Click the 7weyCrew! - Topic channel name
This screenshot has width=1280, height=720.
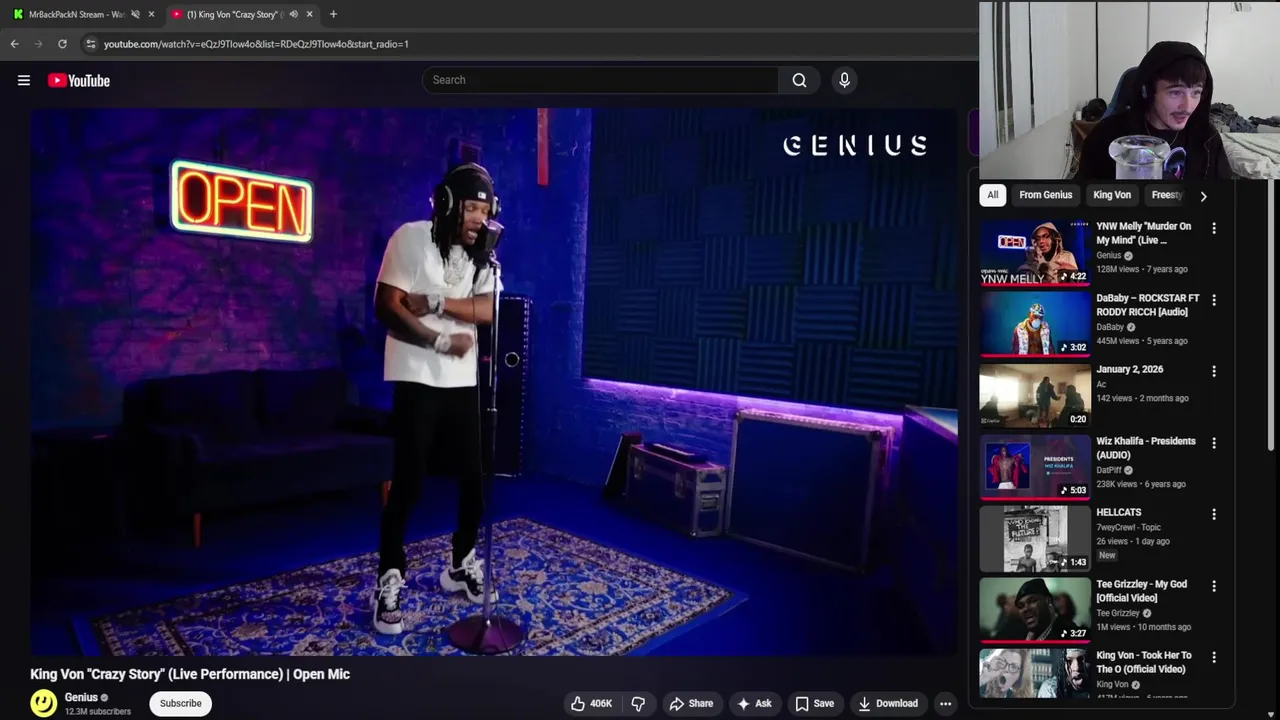(1128, 527)
